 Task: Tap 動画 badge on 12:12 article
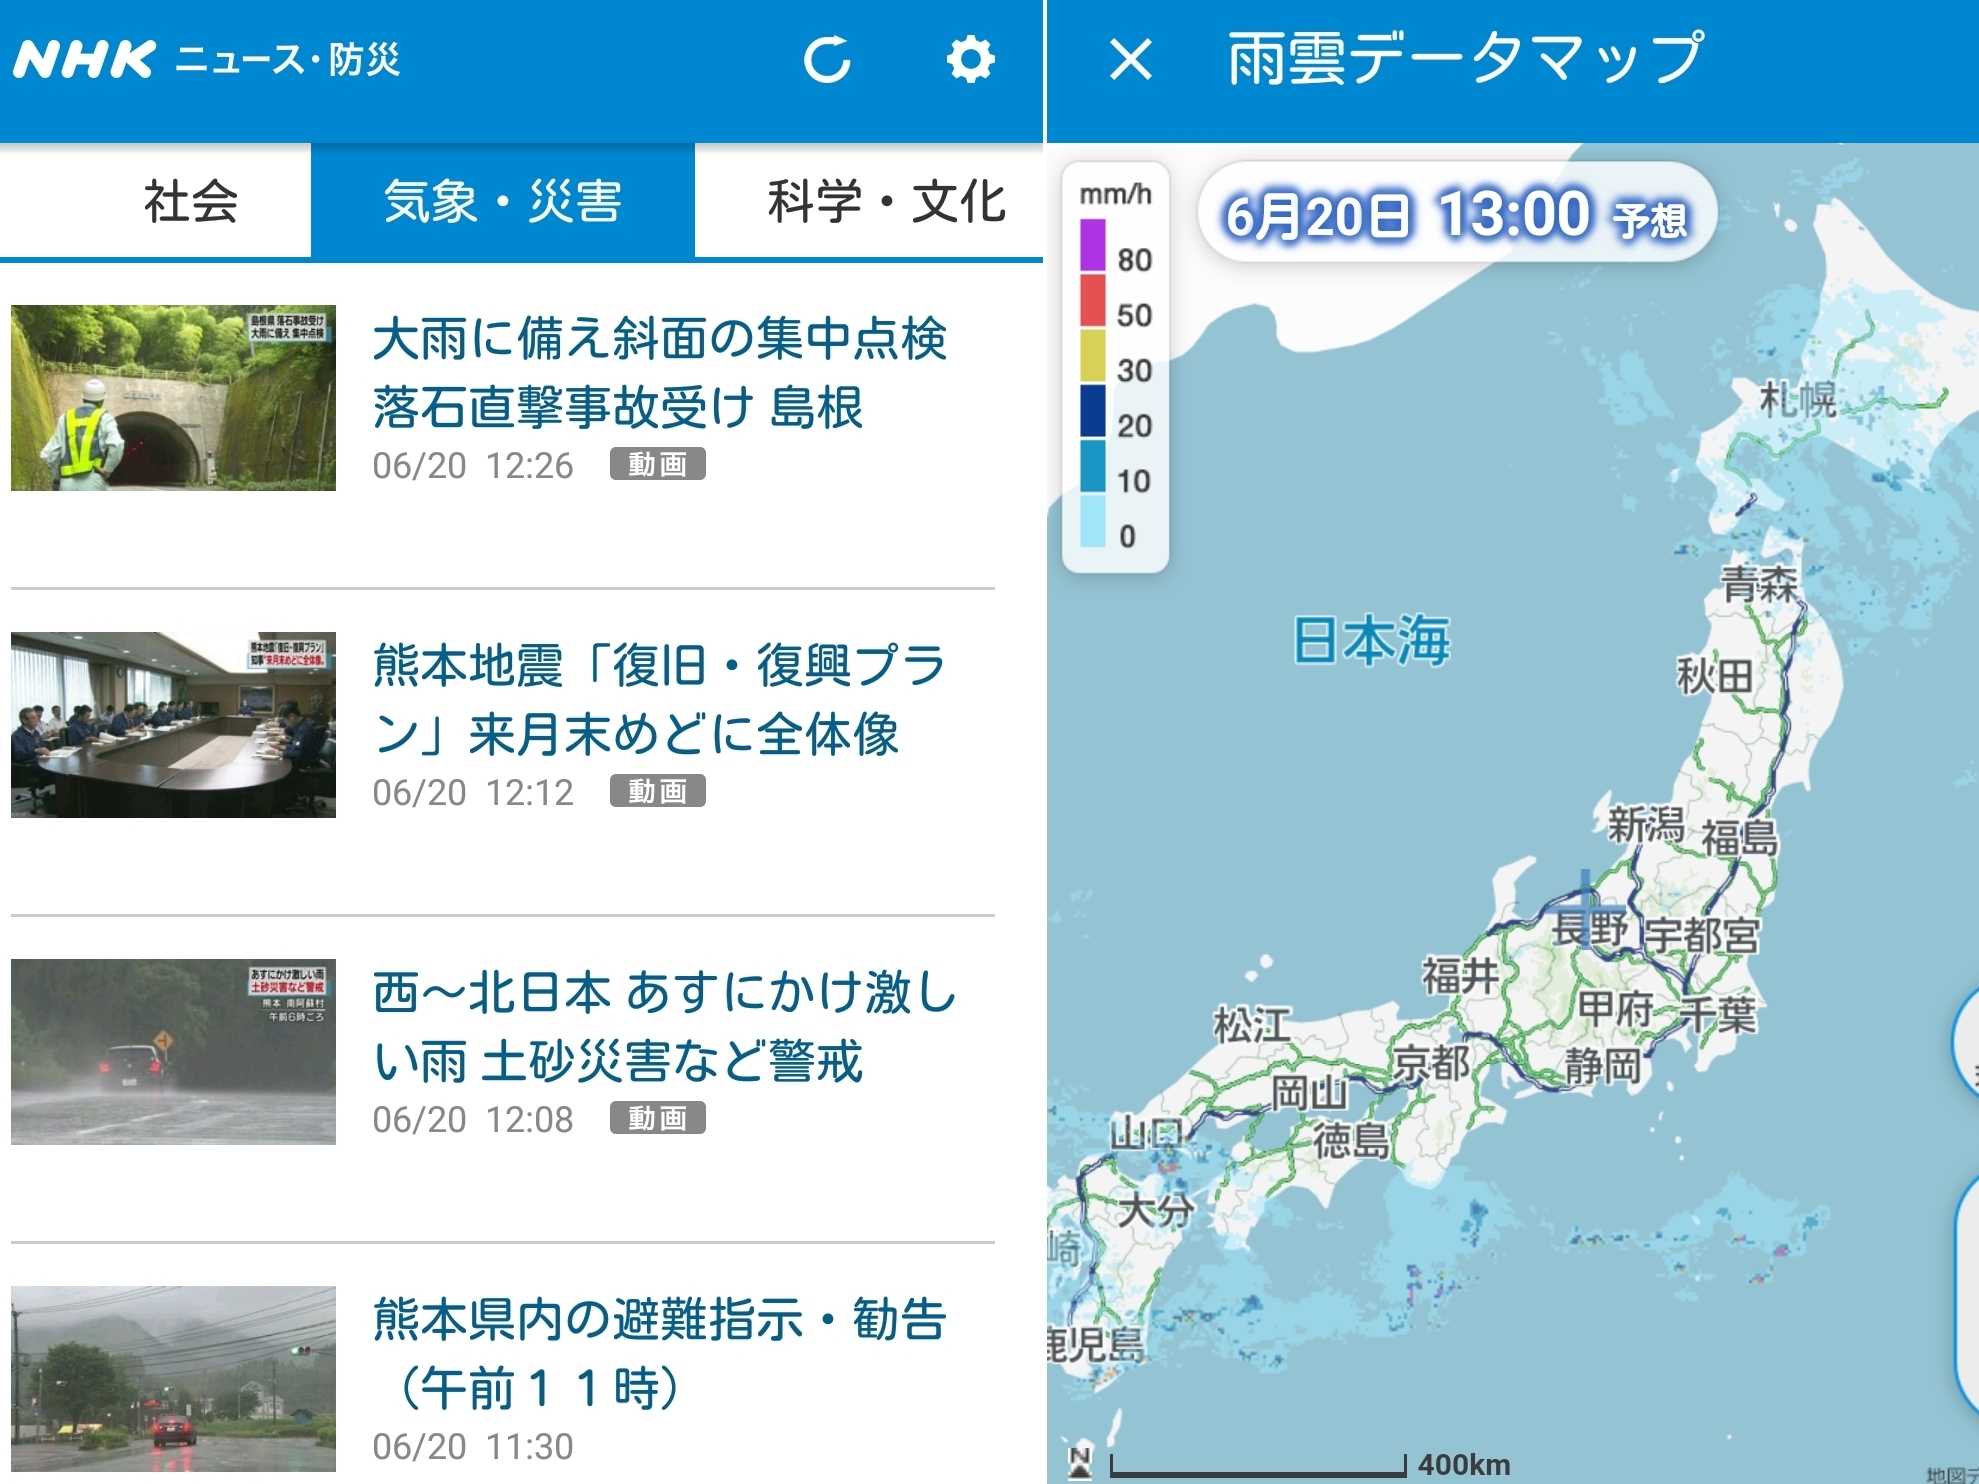(x=658, y=791)
